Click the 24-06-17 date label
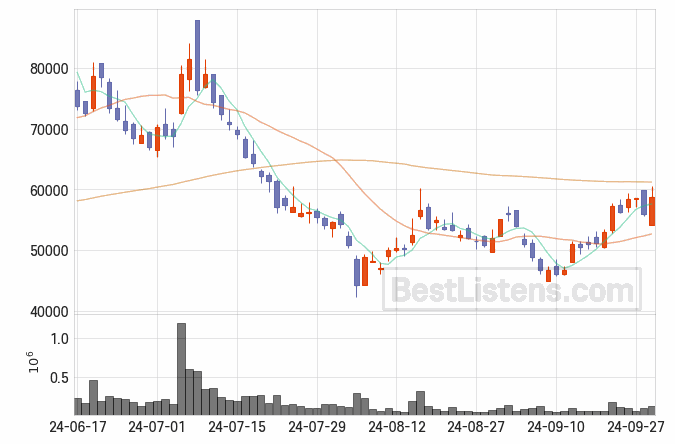Screen dimensions: 675x444 77,427
